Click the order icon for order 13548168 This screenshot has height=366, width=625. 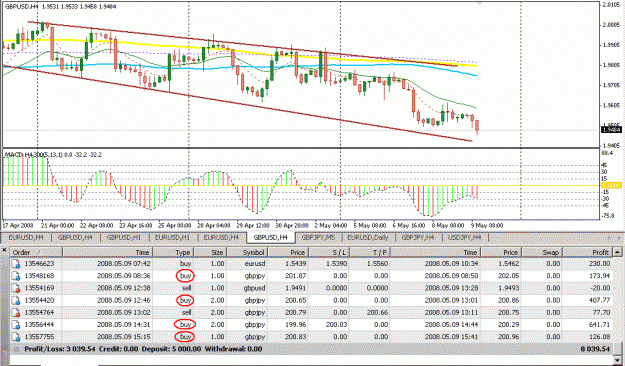point(16,276)
